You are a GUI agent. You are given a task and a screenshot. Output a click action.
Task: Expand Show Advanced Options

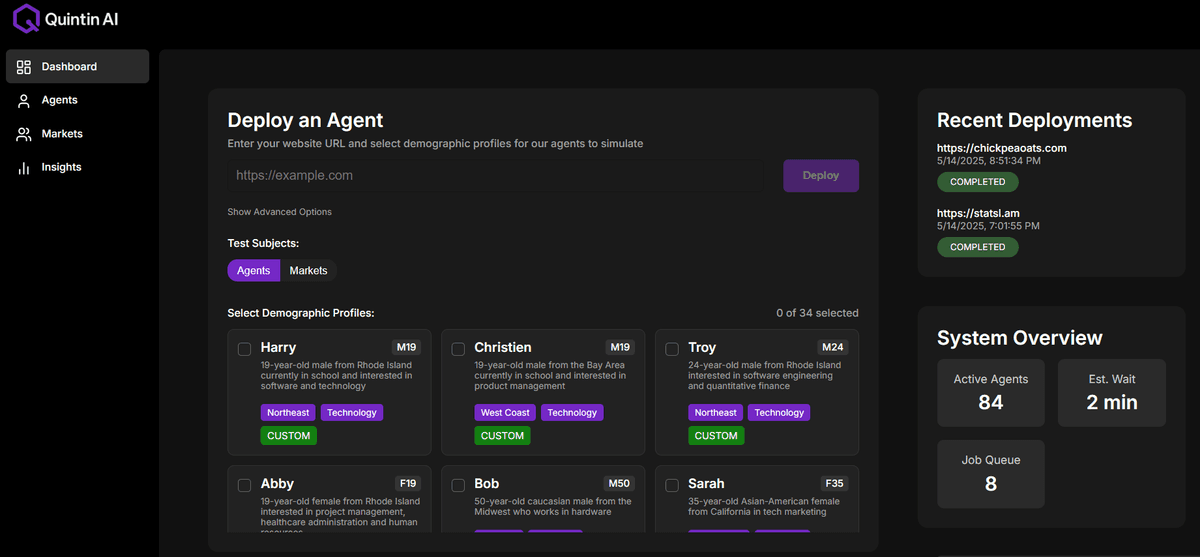[x=279, y=212]
